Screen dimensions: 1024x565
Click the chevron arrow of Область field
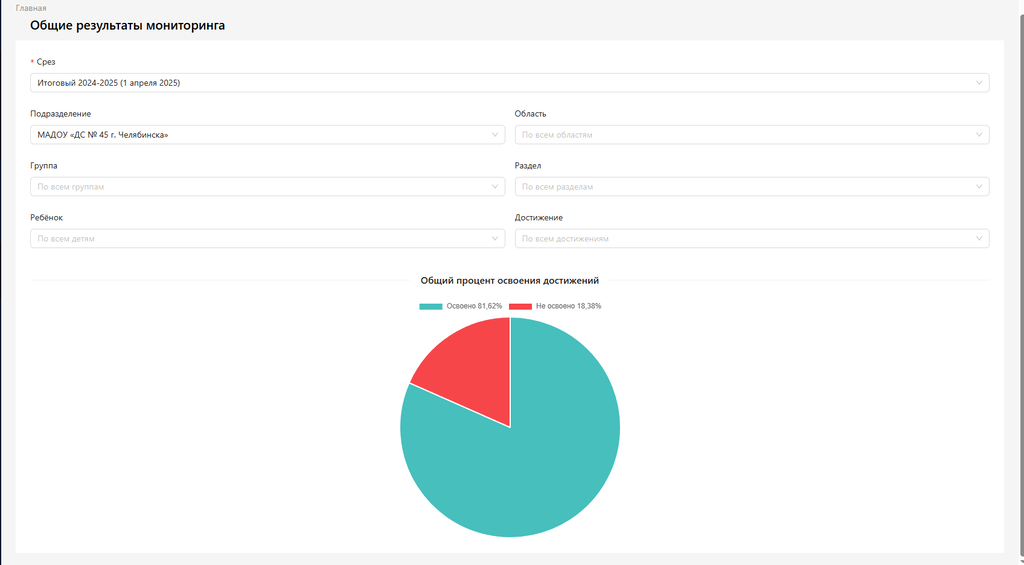pyautogui.click(x=979, y=134)
